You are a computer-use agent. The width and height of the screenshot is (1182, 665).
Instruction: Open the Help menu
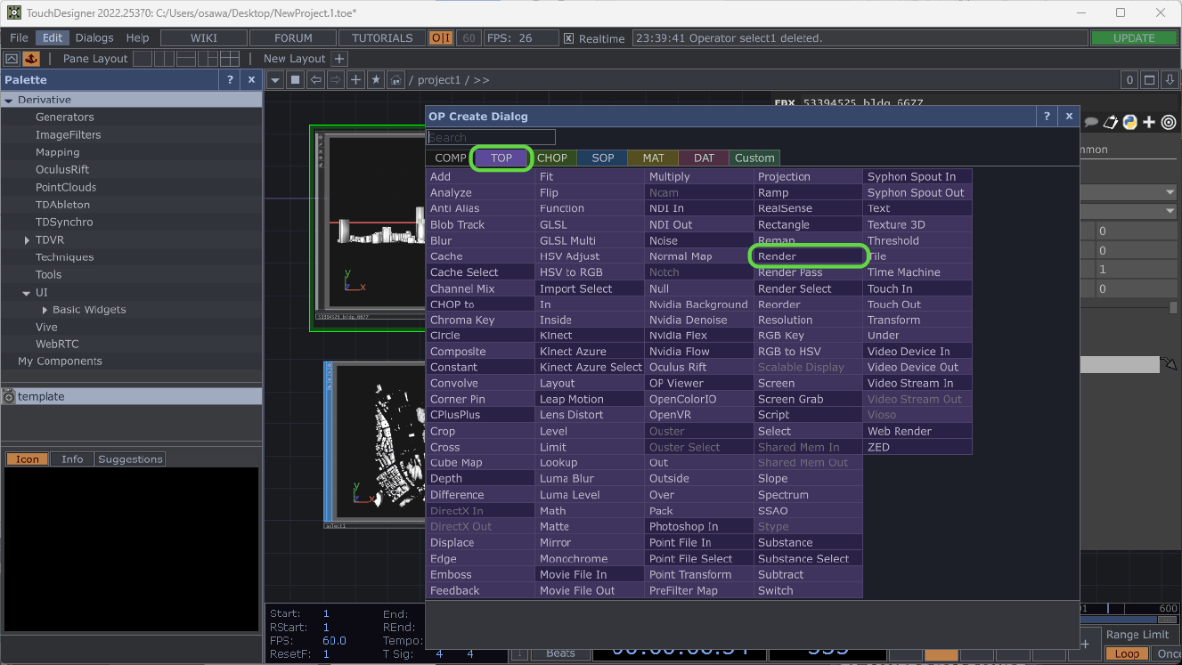click(137, 38)
